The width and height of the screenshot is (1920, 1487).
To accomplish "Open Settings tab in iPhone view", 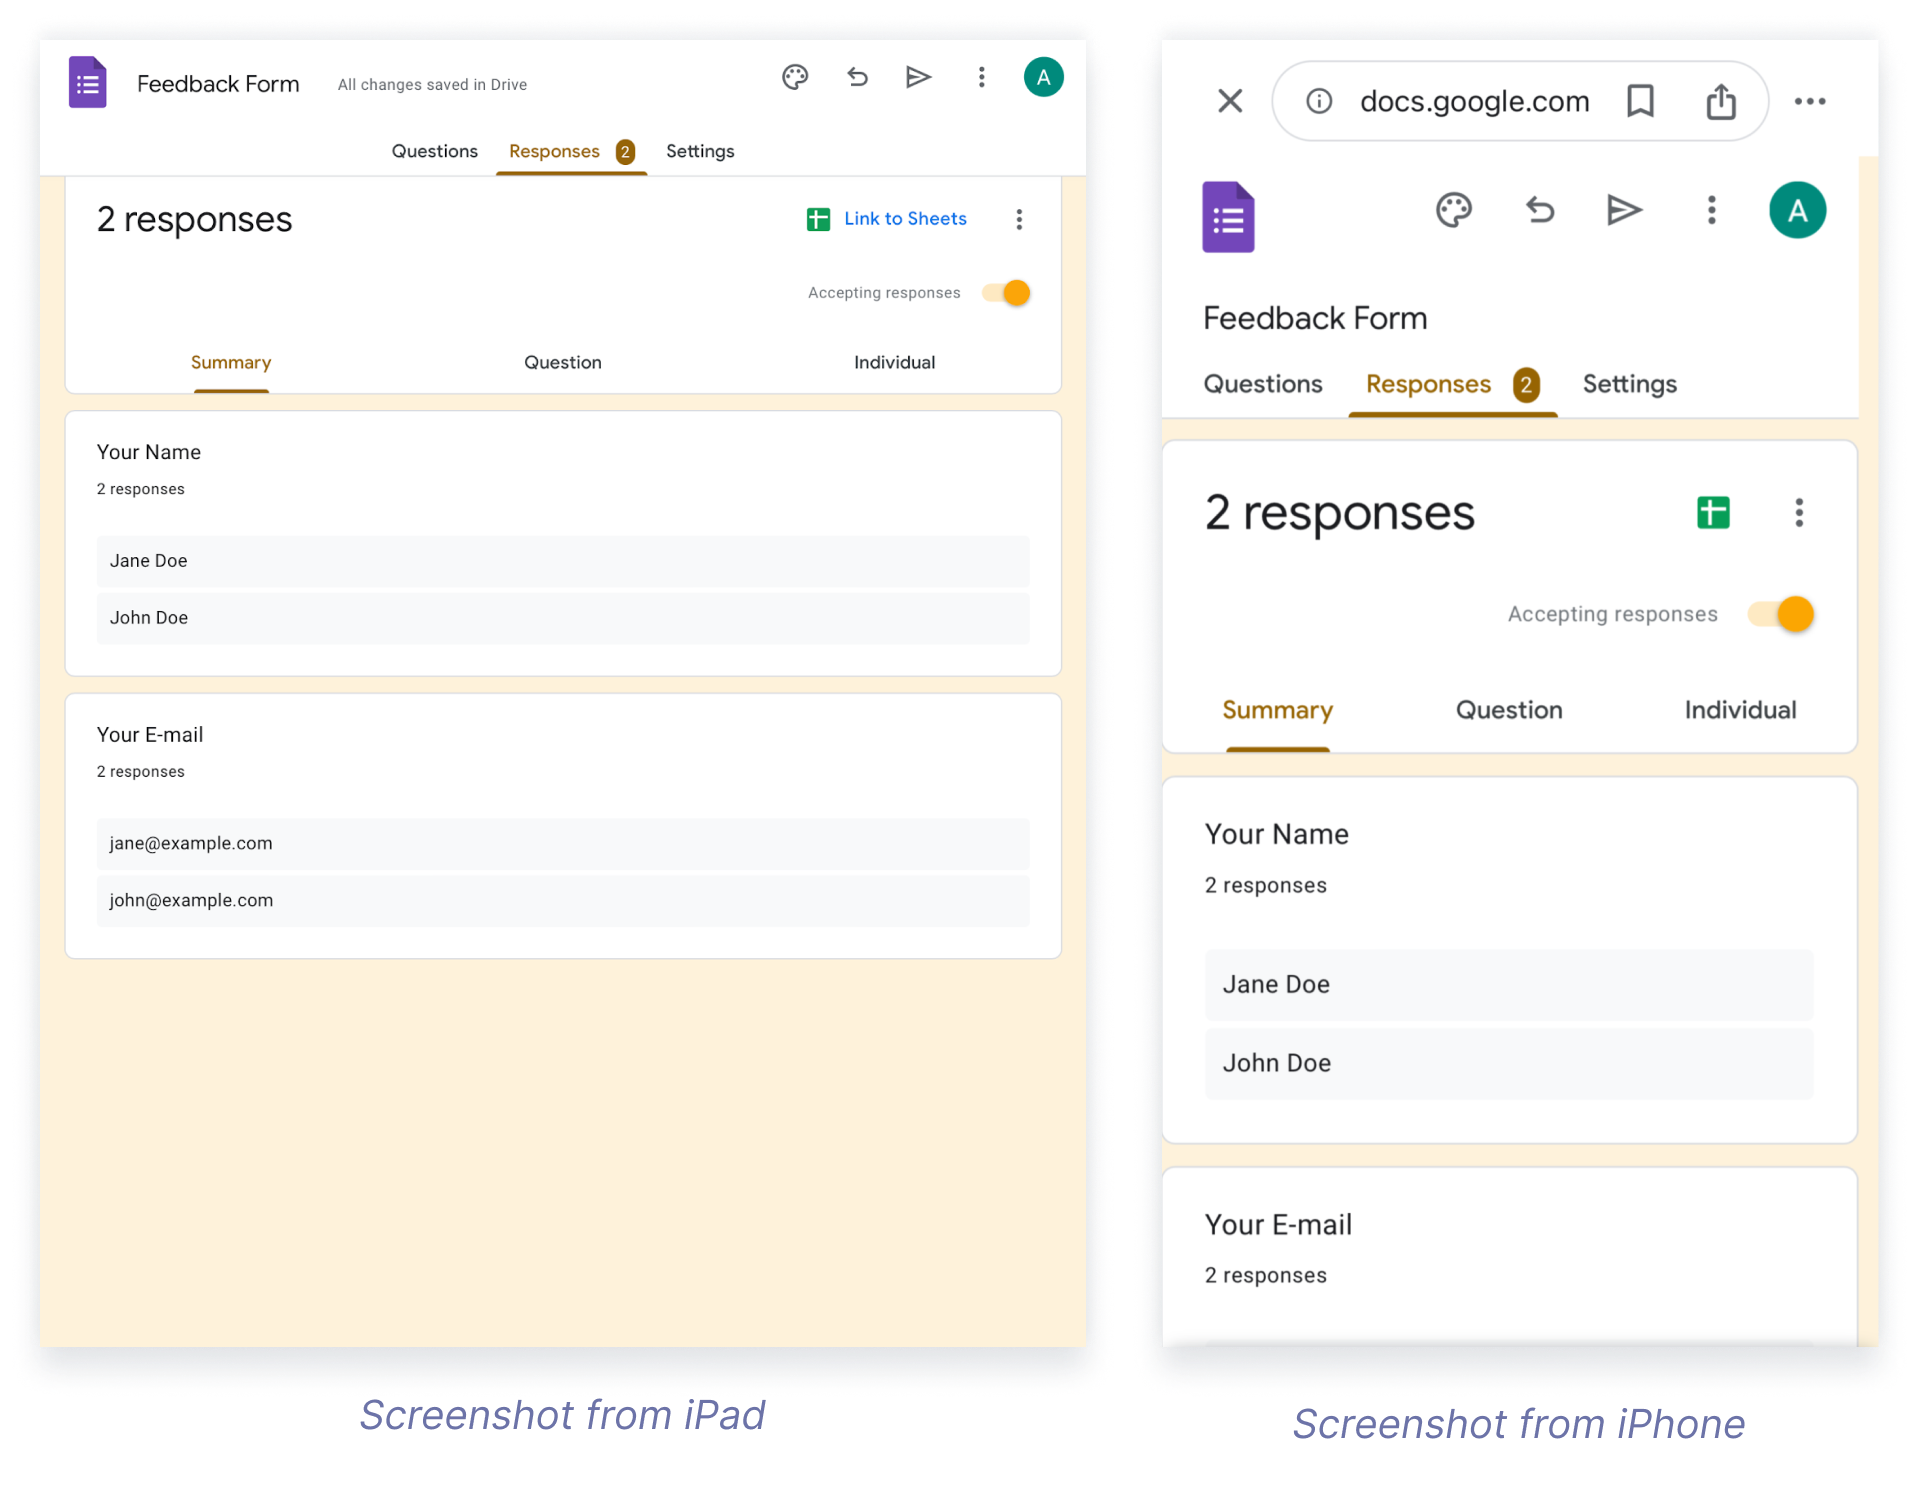I will [x=1629, y=384].
